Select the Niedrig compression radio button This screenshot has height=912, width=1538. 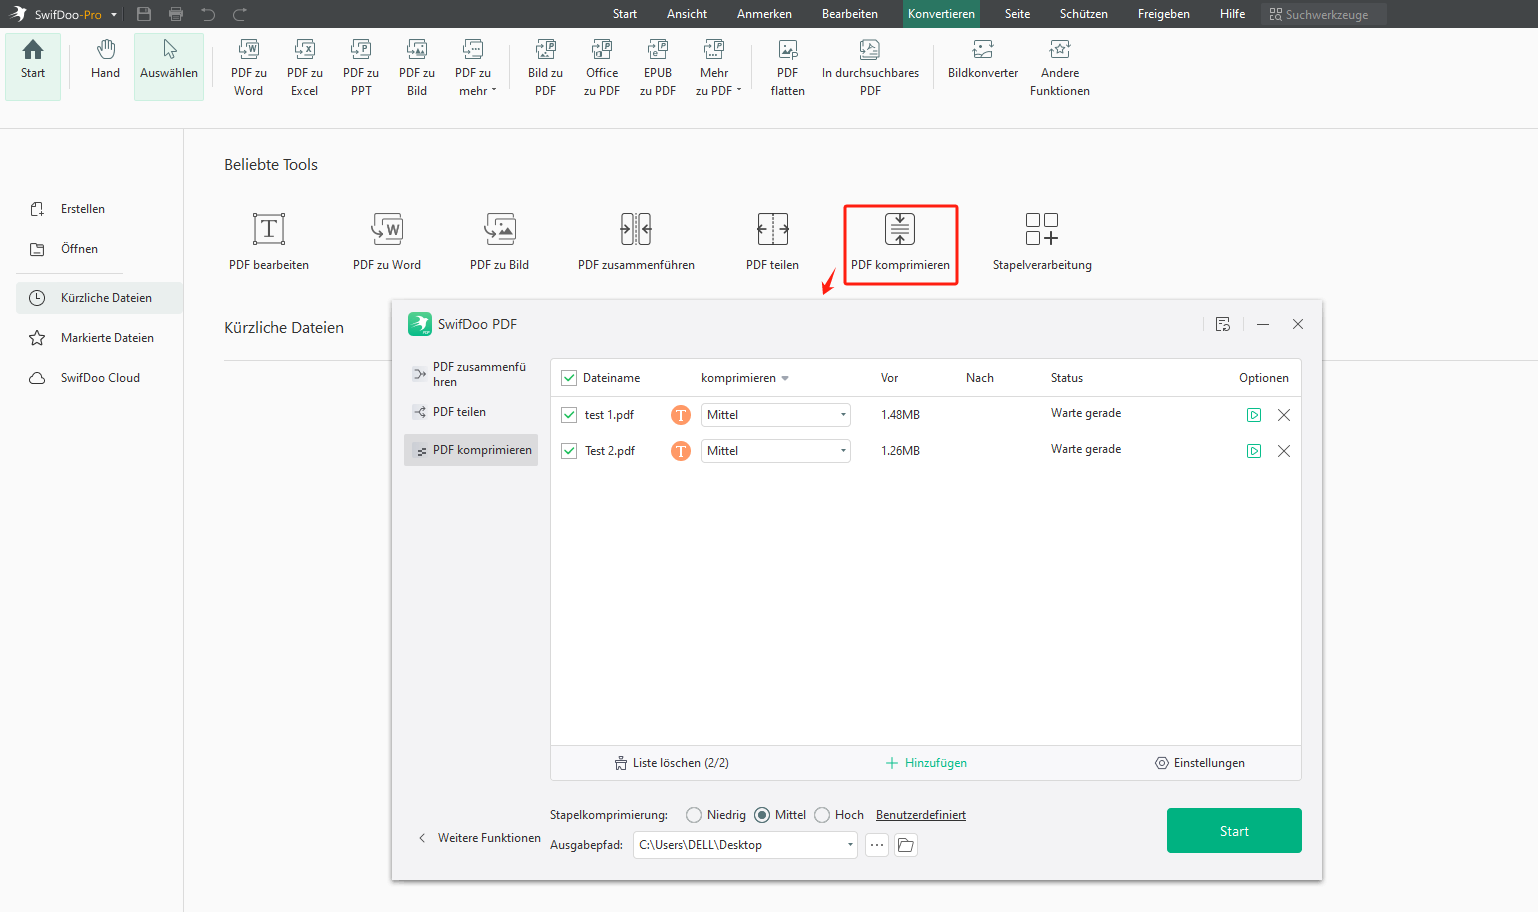pyautogui.click(x=694, y=815)
